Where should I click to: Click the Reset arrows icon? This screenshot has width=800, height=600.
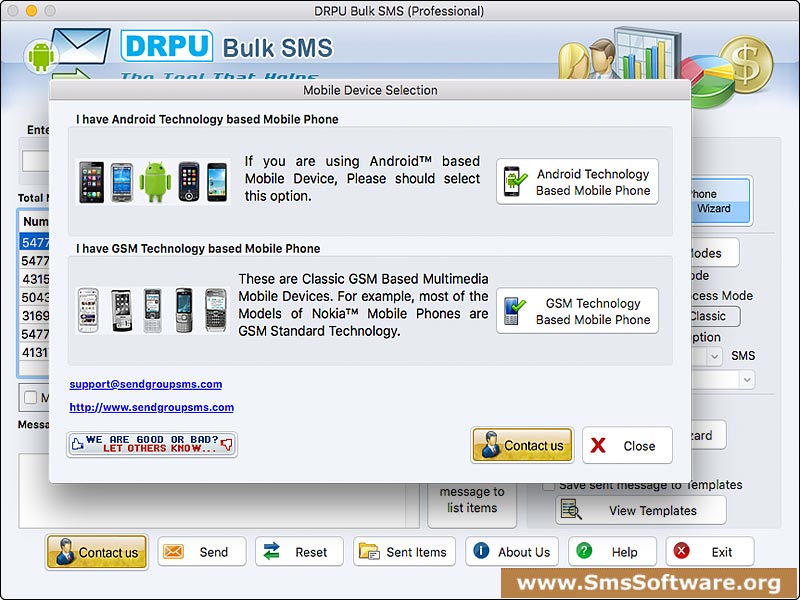pos(274,551)
